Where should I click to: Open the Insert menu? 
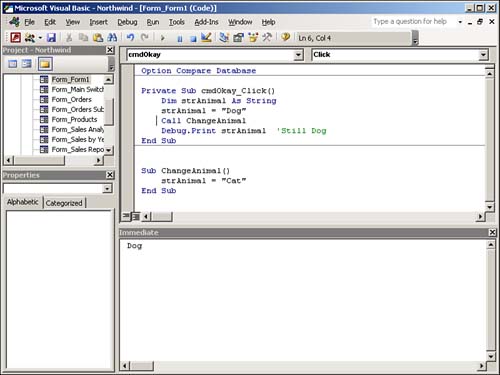coord(98,22)
